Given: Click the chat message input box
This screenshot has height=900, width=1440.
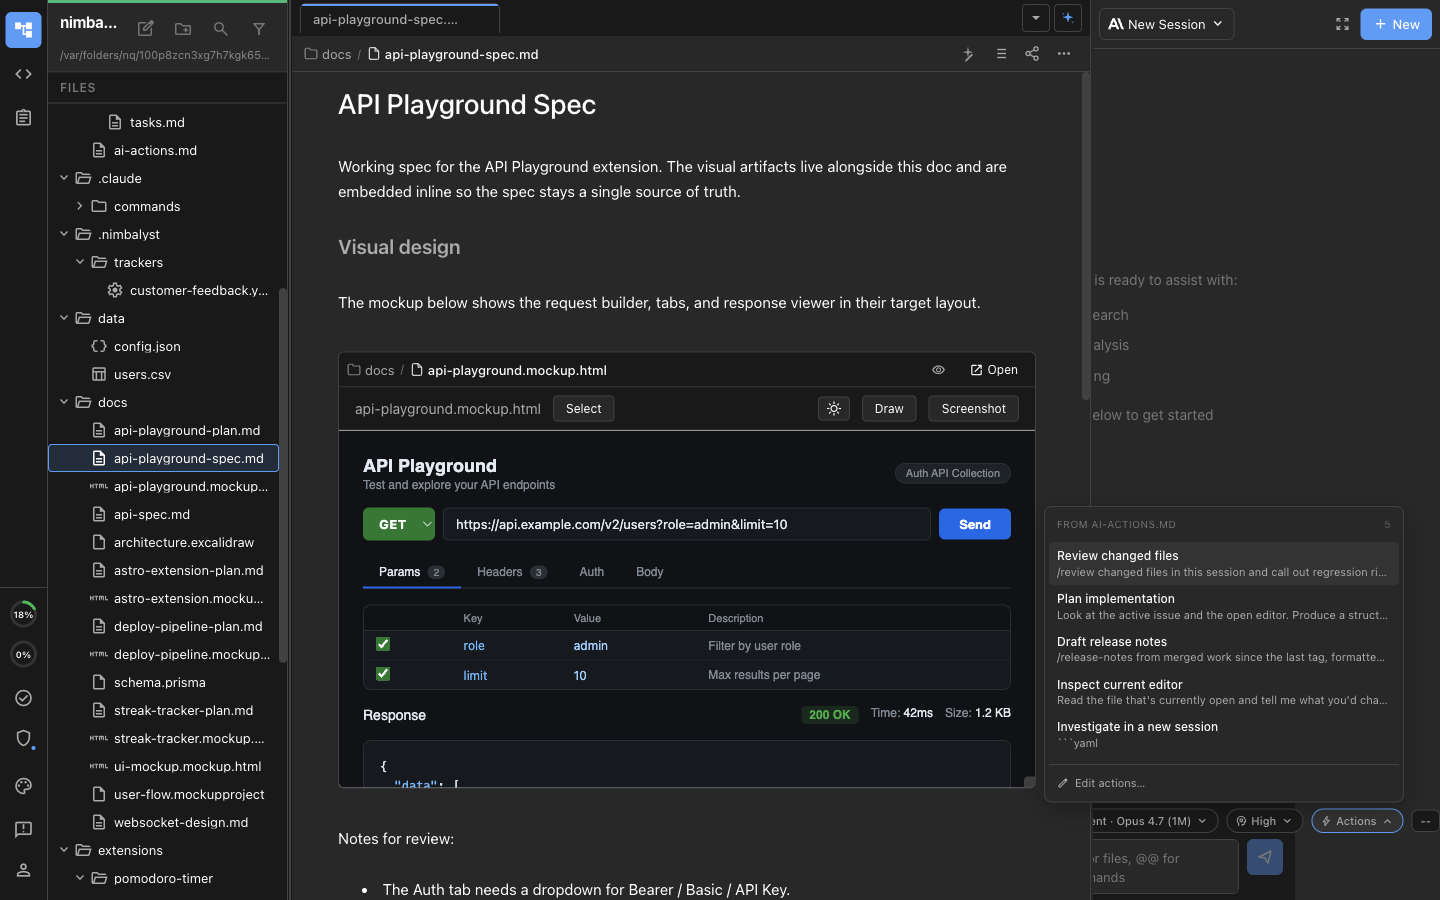Looking at the screenshot, I should 1164,867.
